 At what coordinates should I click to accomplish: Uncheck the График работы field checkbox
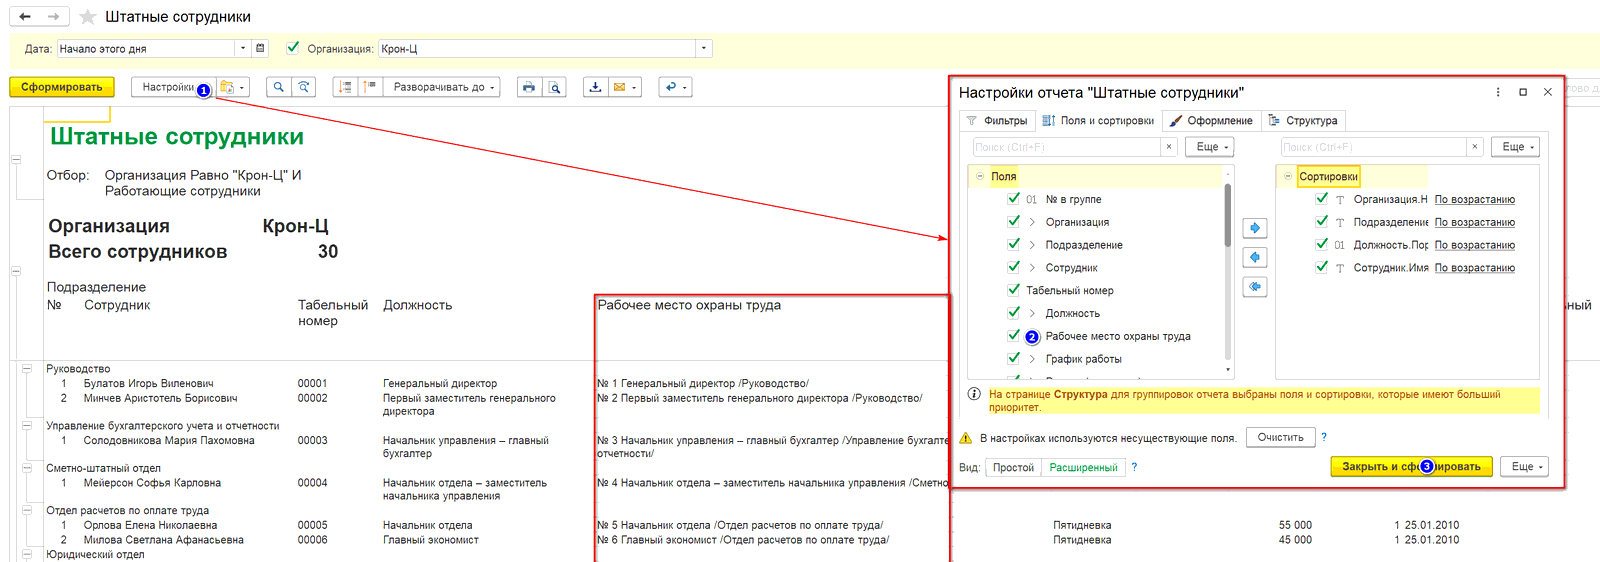tap(1014, 358)
